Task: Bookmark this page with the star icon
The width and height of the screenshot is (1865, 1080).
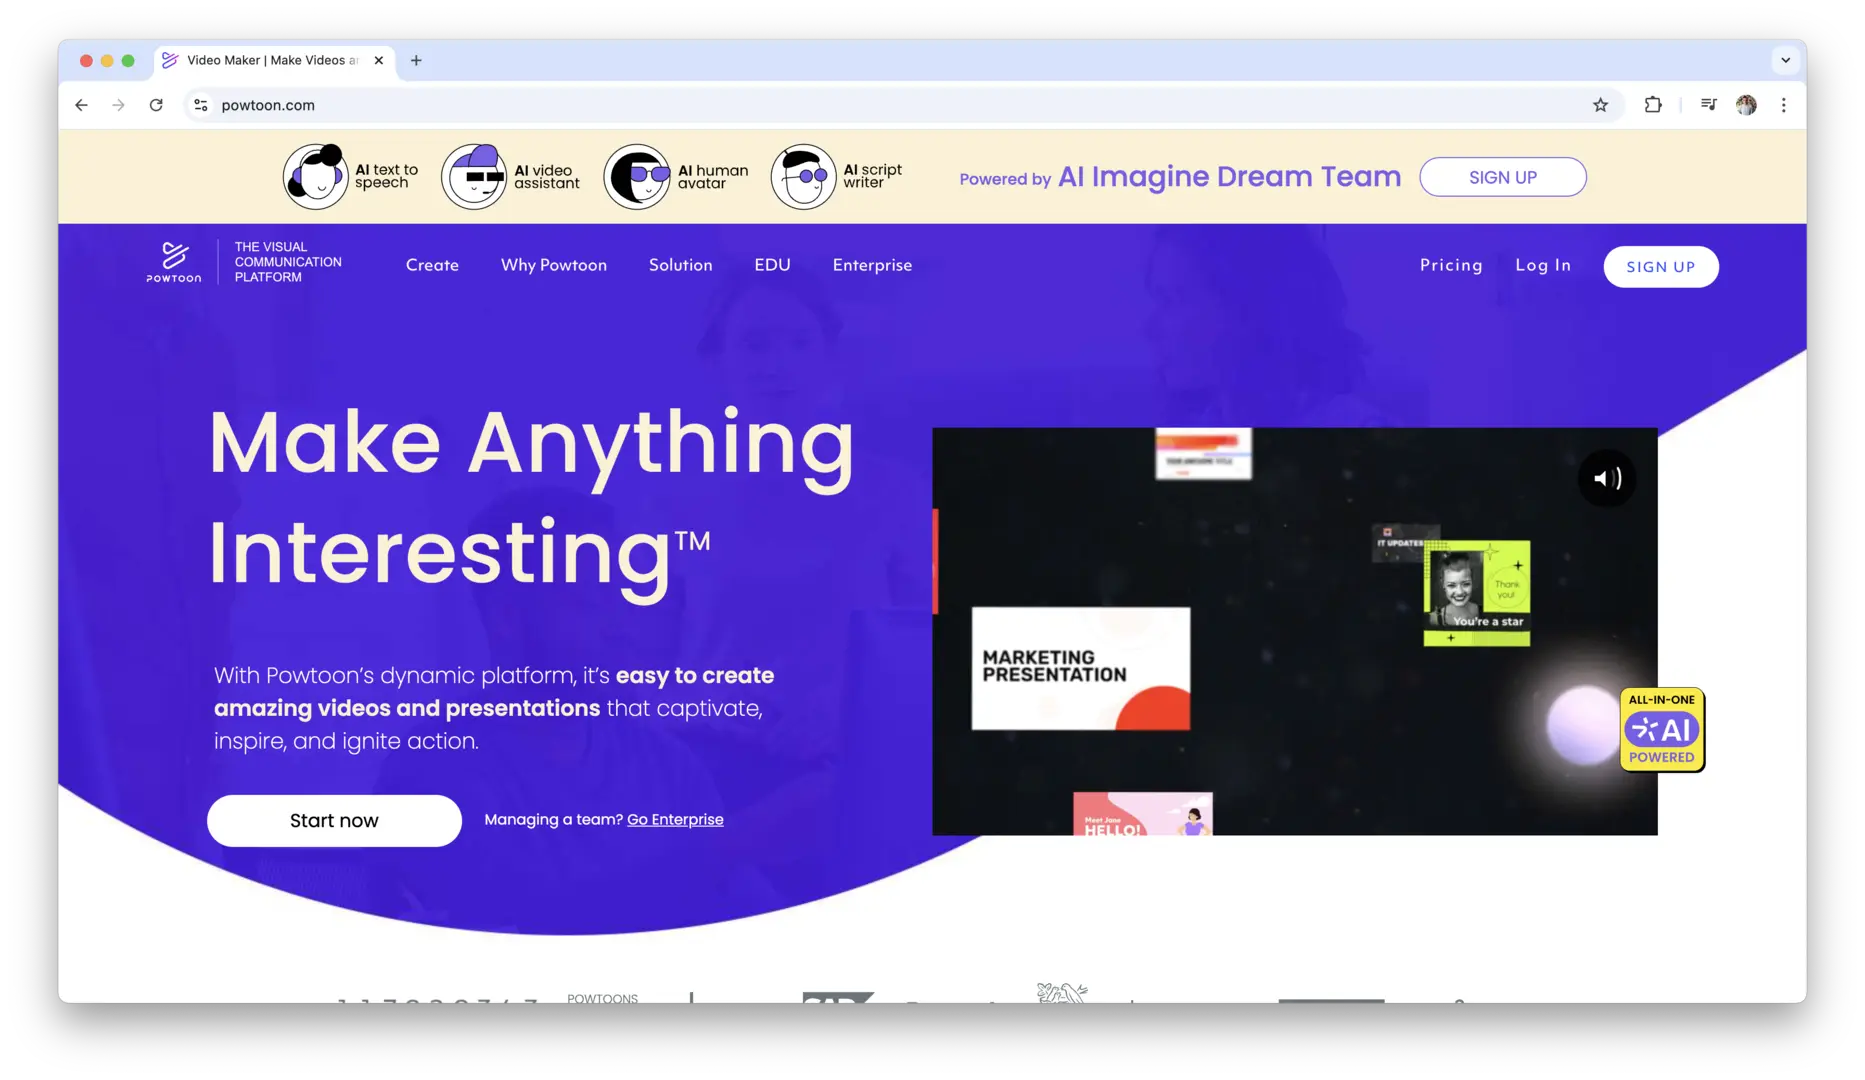Action: tap(1600, 105)
